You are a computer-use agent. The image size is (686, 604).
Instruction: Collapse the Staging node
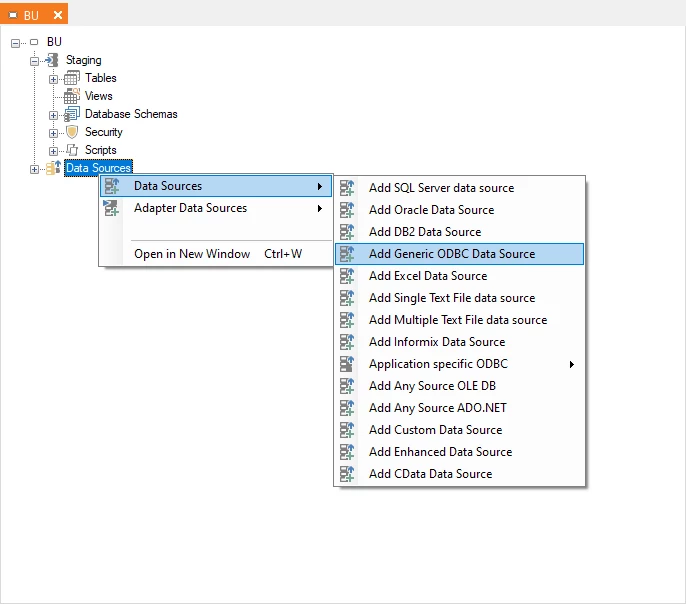pyautogui.click(x=34, y=61)
